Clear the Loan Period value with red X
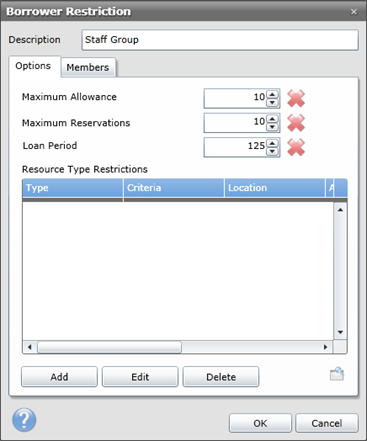This screenshot has height=441, width=367. [x=296, y=147]
